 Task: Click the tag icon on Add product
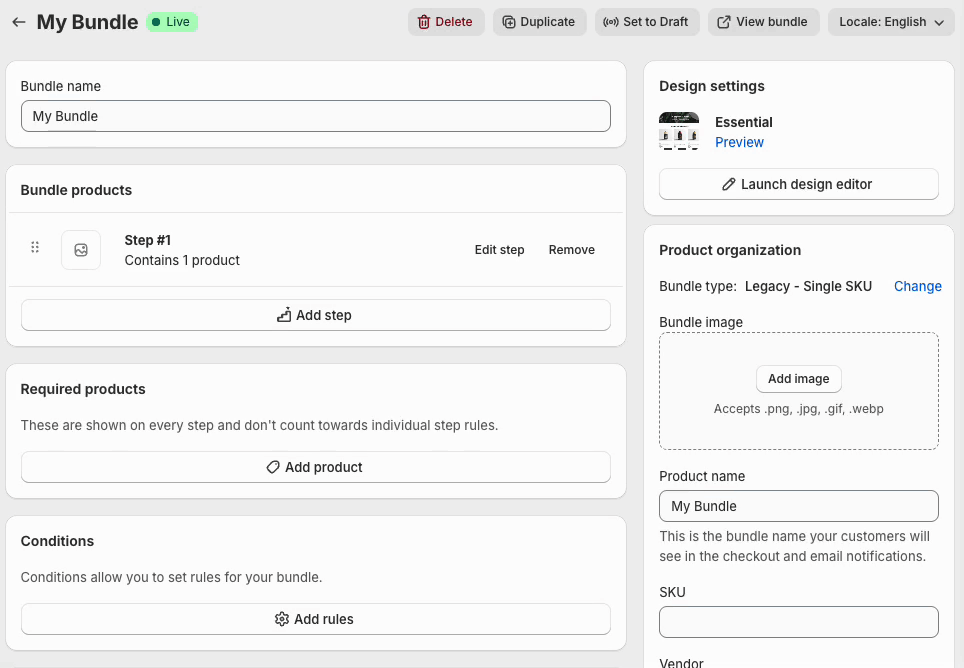[273, 467]
